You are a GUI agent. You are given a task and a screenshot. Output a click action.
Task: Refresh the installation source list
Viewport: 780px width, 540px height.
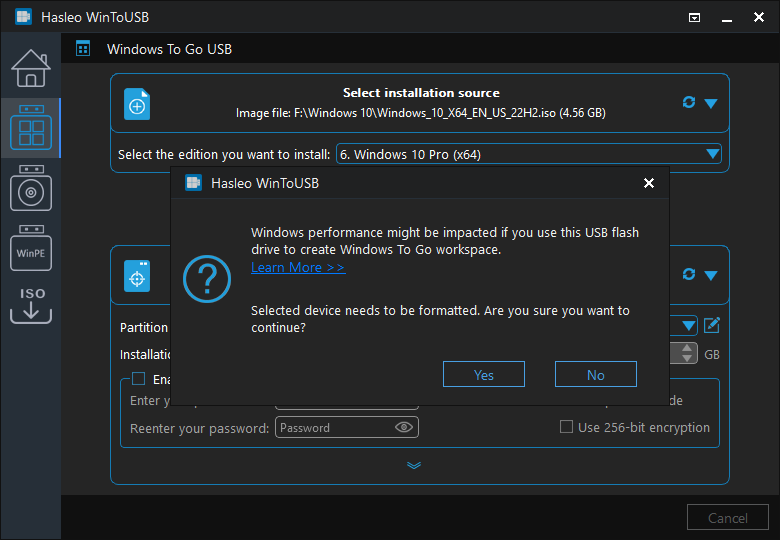689,102
